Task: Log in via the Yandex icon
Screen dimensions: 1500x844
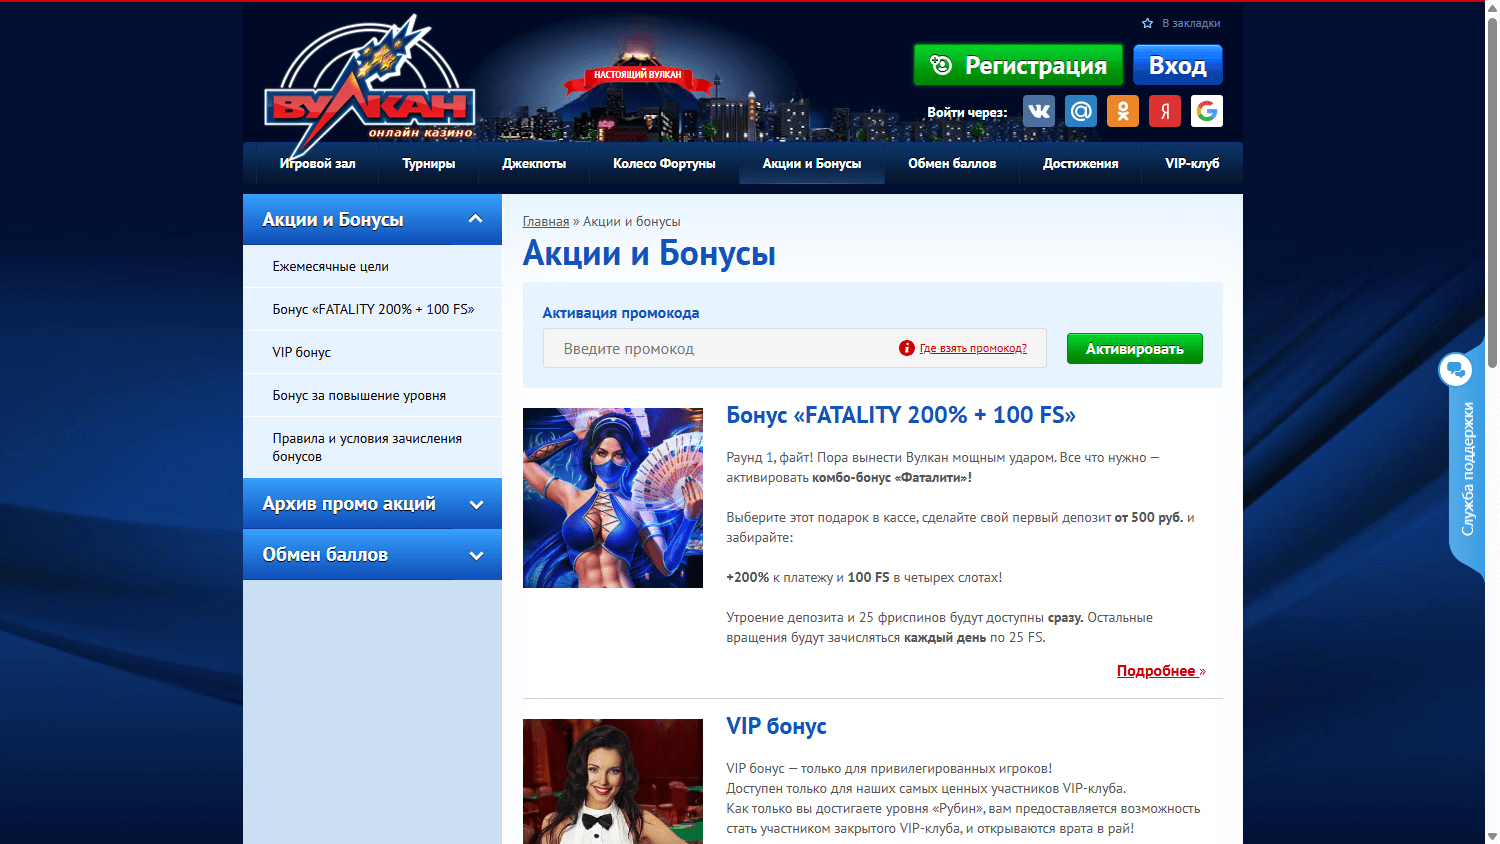Action: pyautogui.click(x=1164, y=111)
